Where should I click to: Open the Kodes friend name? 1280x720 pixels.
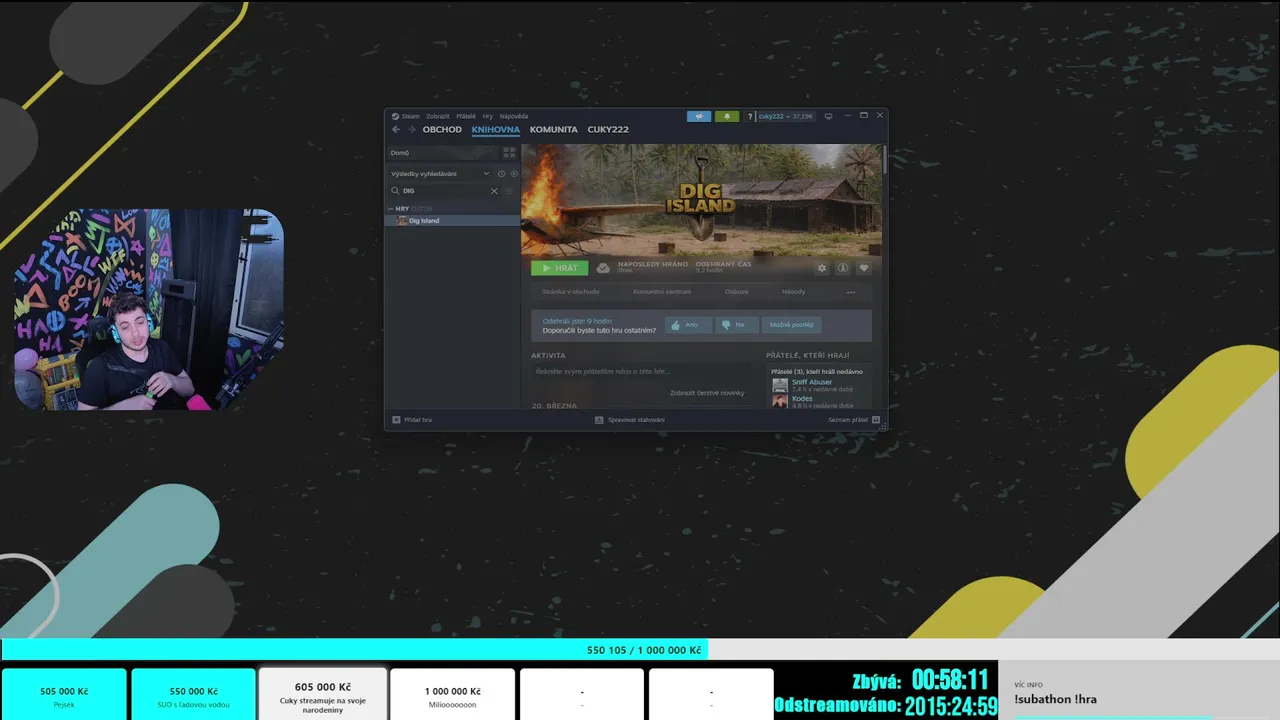point(802,399)
